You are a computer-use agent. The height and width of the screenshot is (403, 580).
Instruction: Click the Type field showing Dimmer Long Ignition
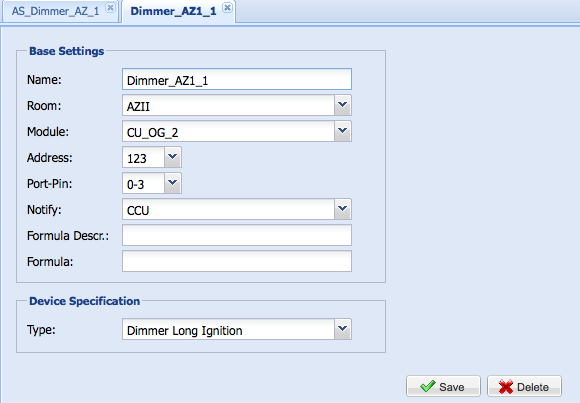coord(228,329)
